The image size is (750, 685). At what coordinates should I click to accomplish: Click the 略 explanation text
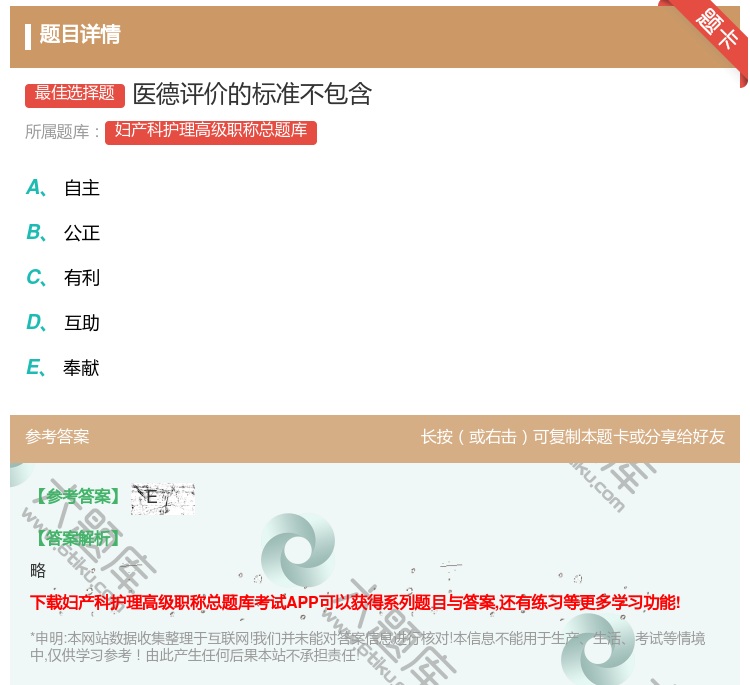click(x=38, y=570)
